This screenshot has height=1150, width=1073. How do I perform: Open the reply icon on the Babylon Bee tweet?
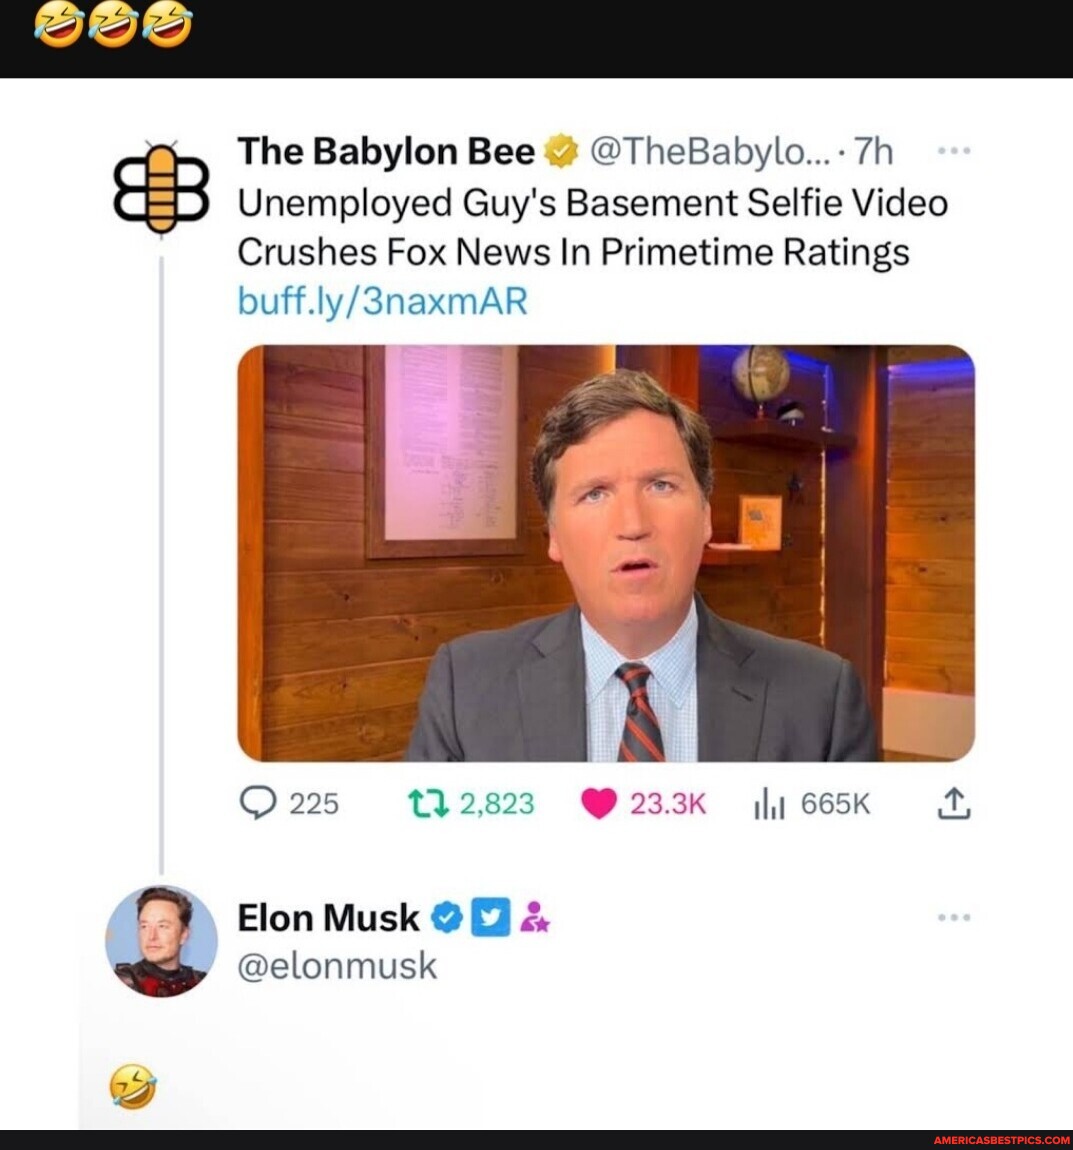tap(261, 801)
